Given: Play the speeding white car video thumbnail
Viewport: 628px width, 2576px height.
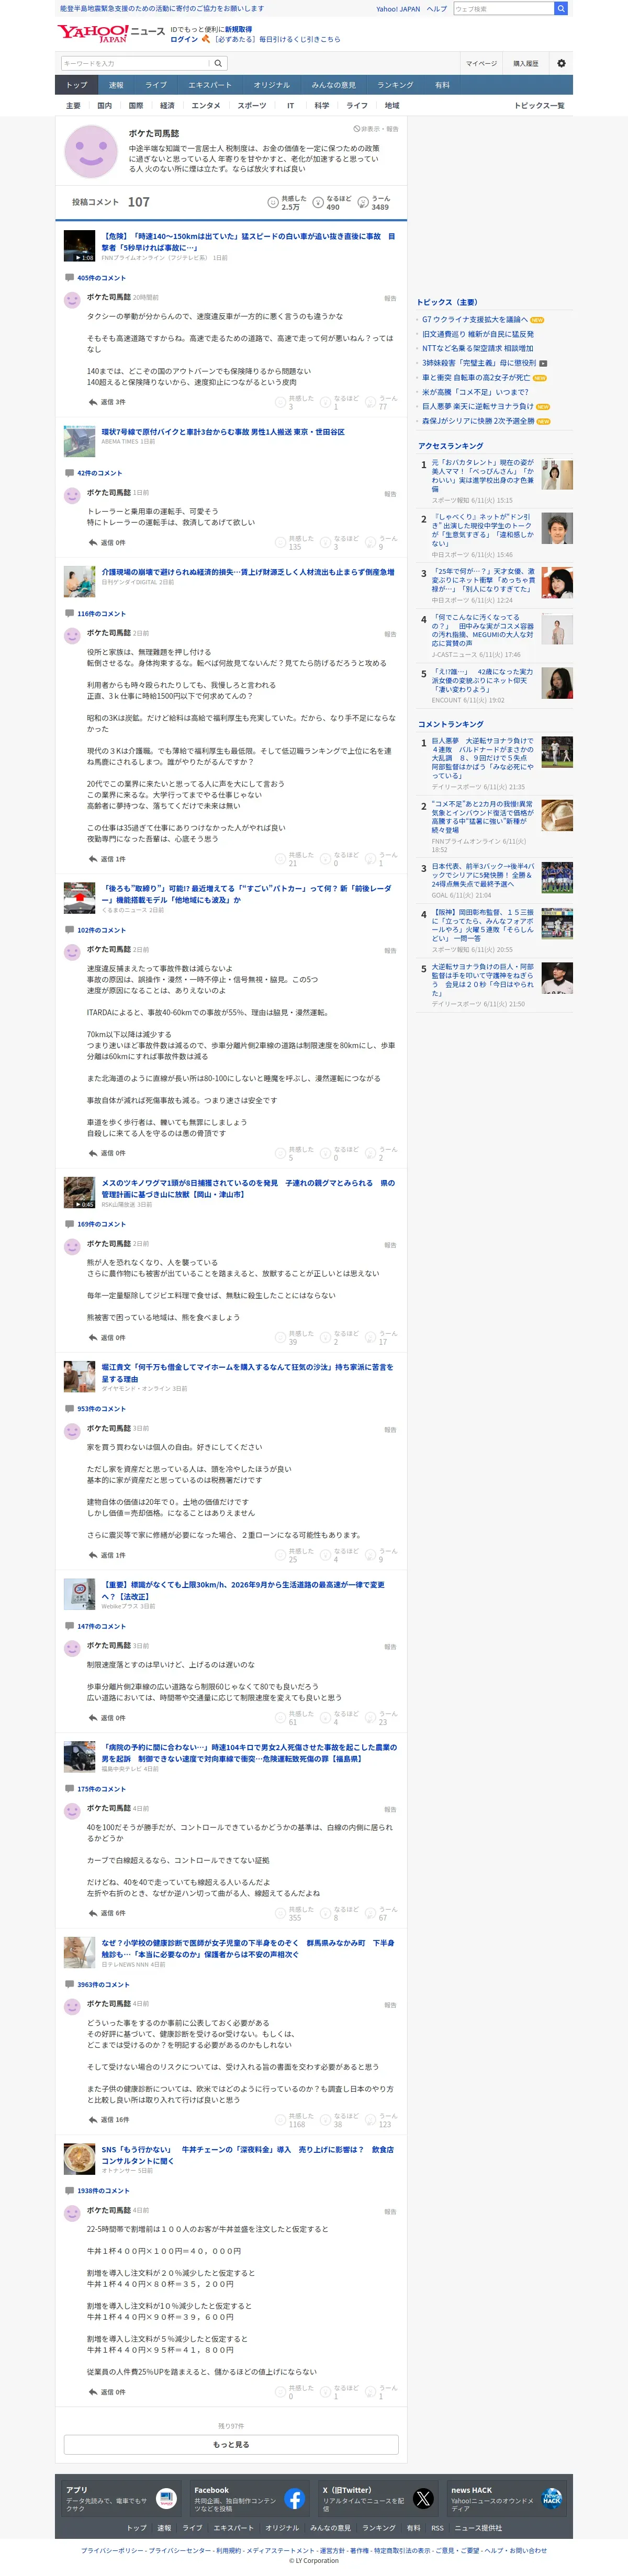Looking at the screenshot, I should 79,246.
